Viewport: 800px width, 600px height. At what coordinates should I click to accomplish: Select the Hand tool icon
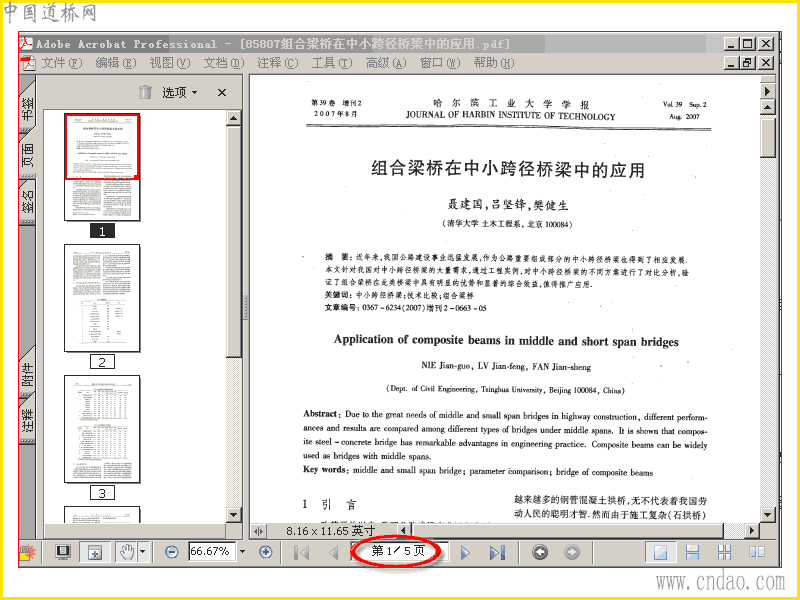tap(127, 552)
